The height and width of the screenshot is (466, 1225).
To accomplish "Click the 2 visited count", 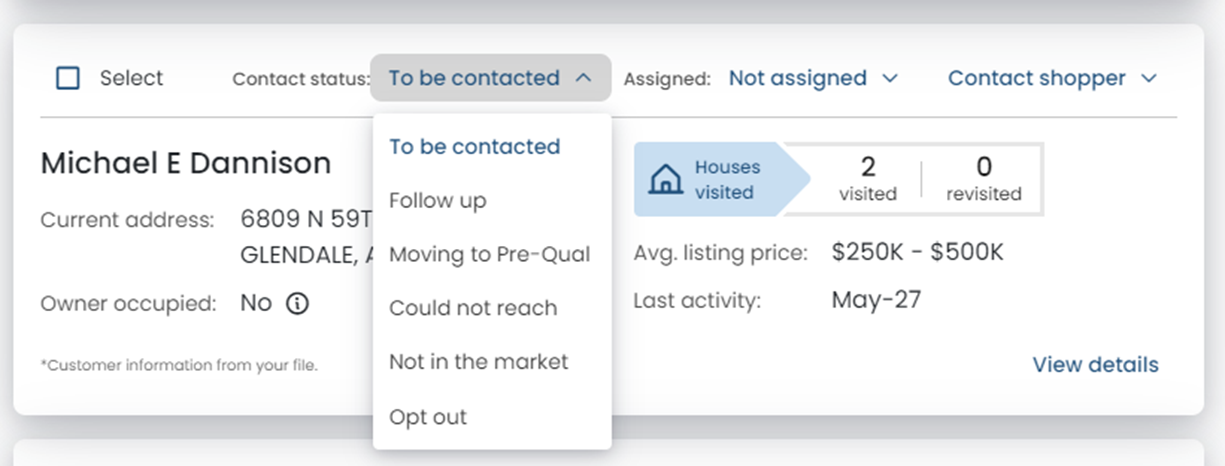I will point(867,179).
